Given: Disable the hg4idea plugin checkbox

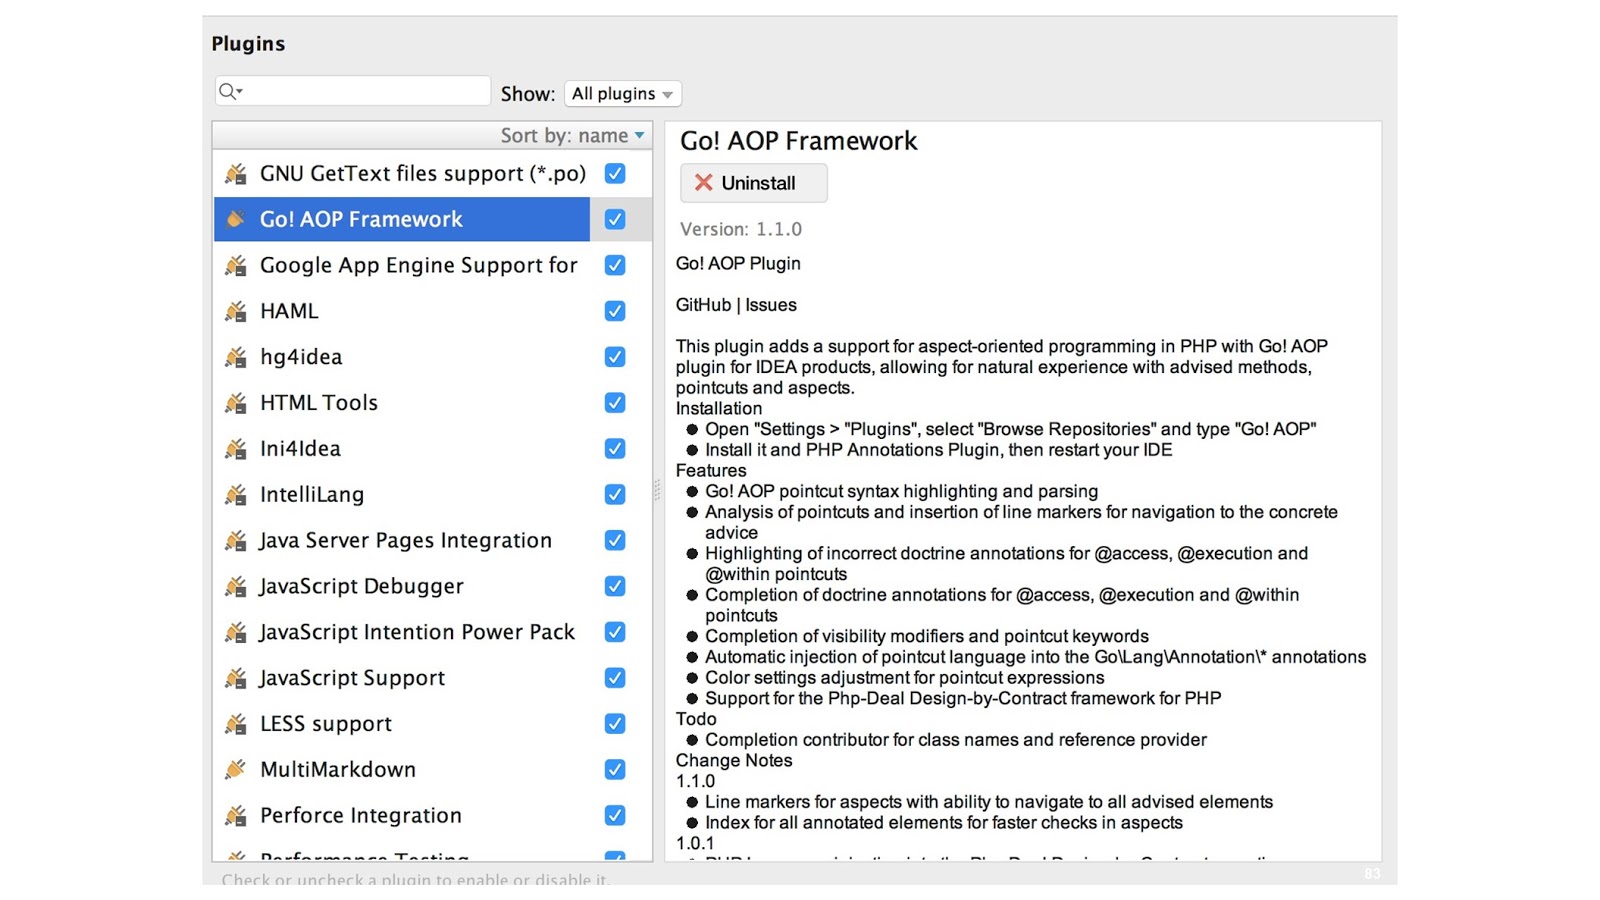Looking at the screenshot, I should click(615, 357).
